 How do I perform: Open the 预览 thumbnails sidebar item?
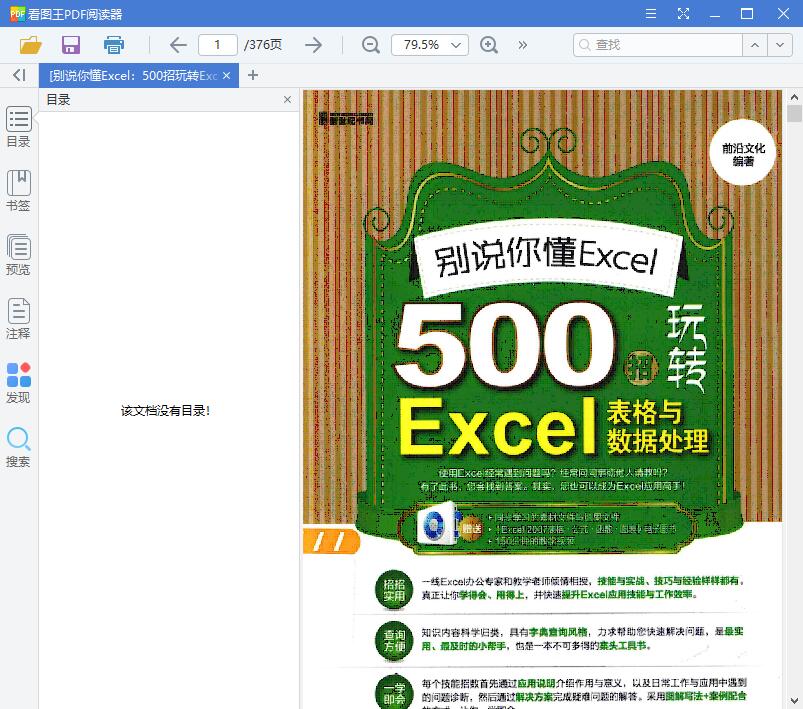[x=18, y=255]
